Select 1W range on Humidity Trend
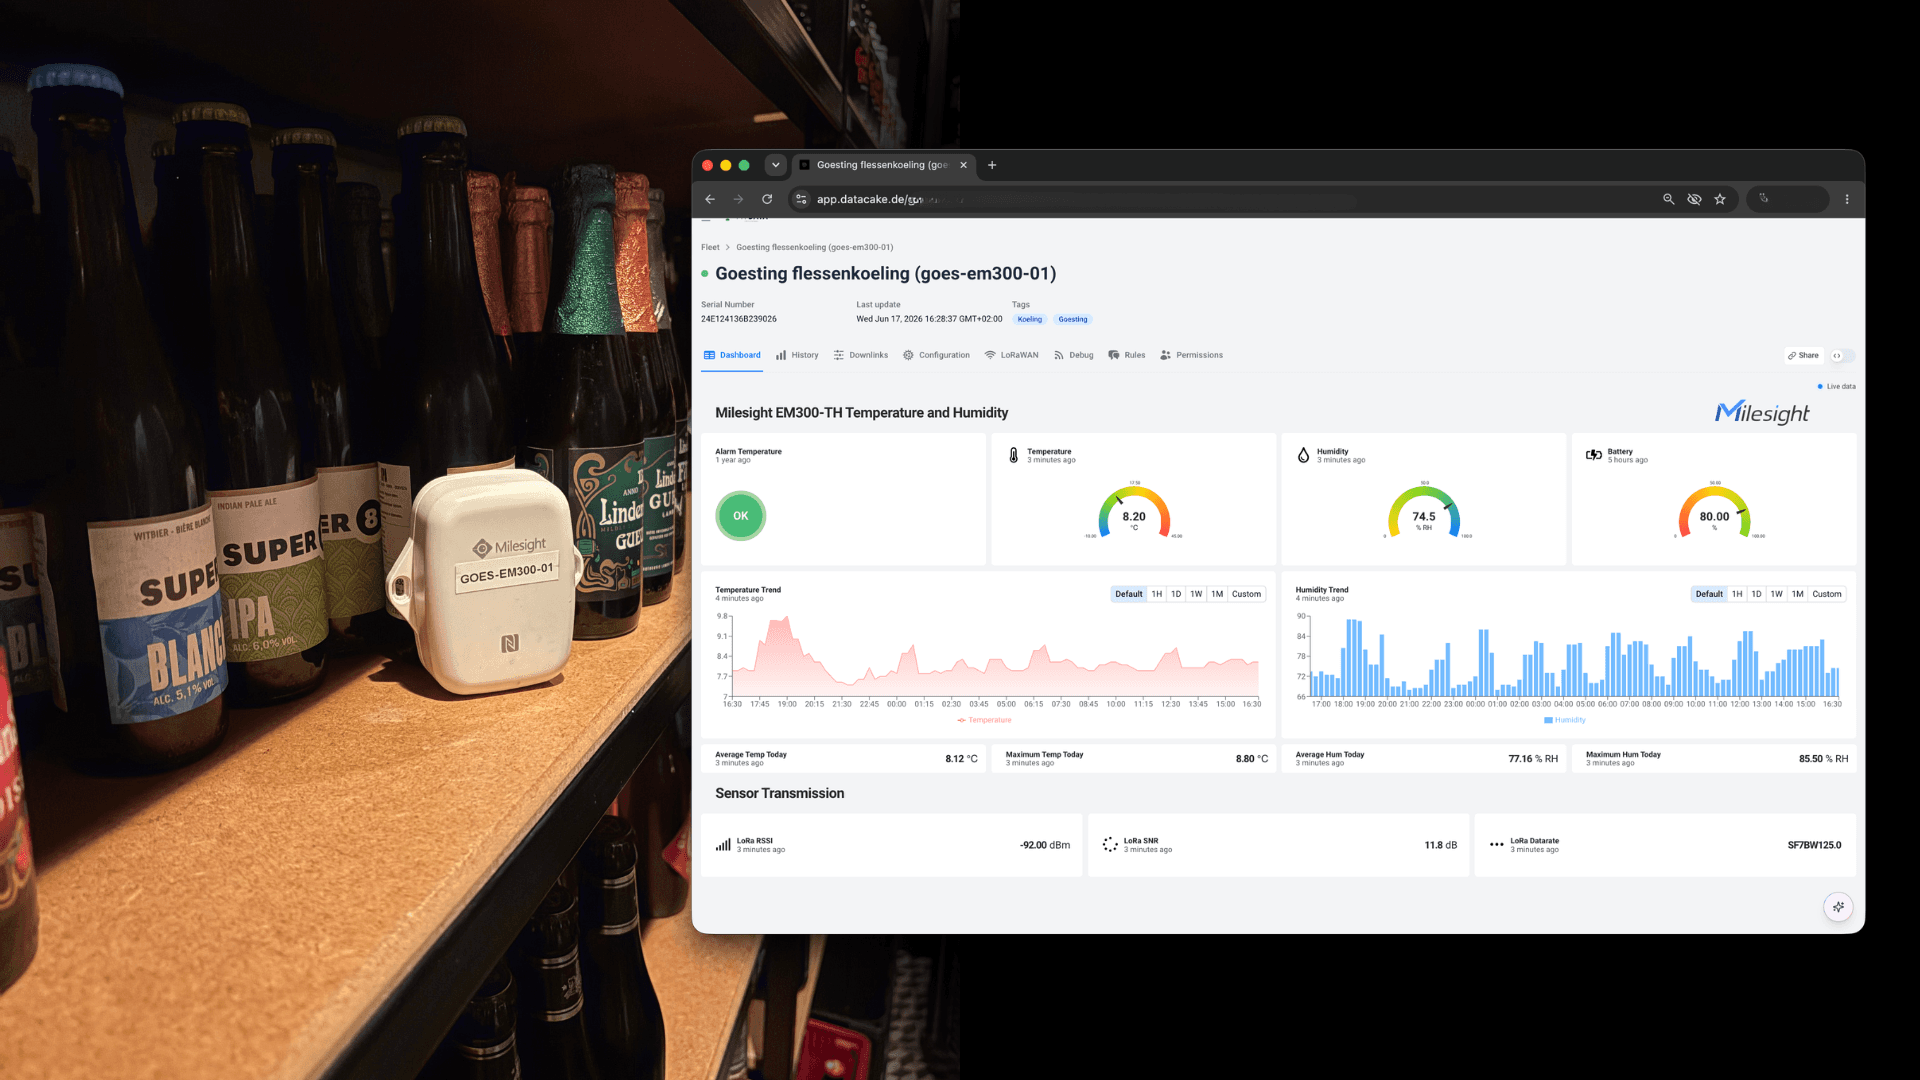Image resolution: width=1920 pixels, height=1080 pixels. coord(1777,594)
